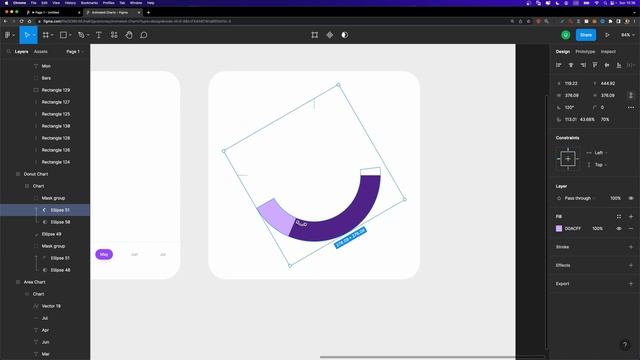Open the help button
640x360 pixels.
625,345
